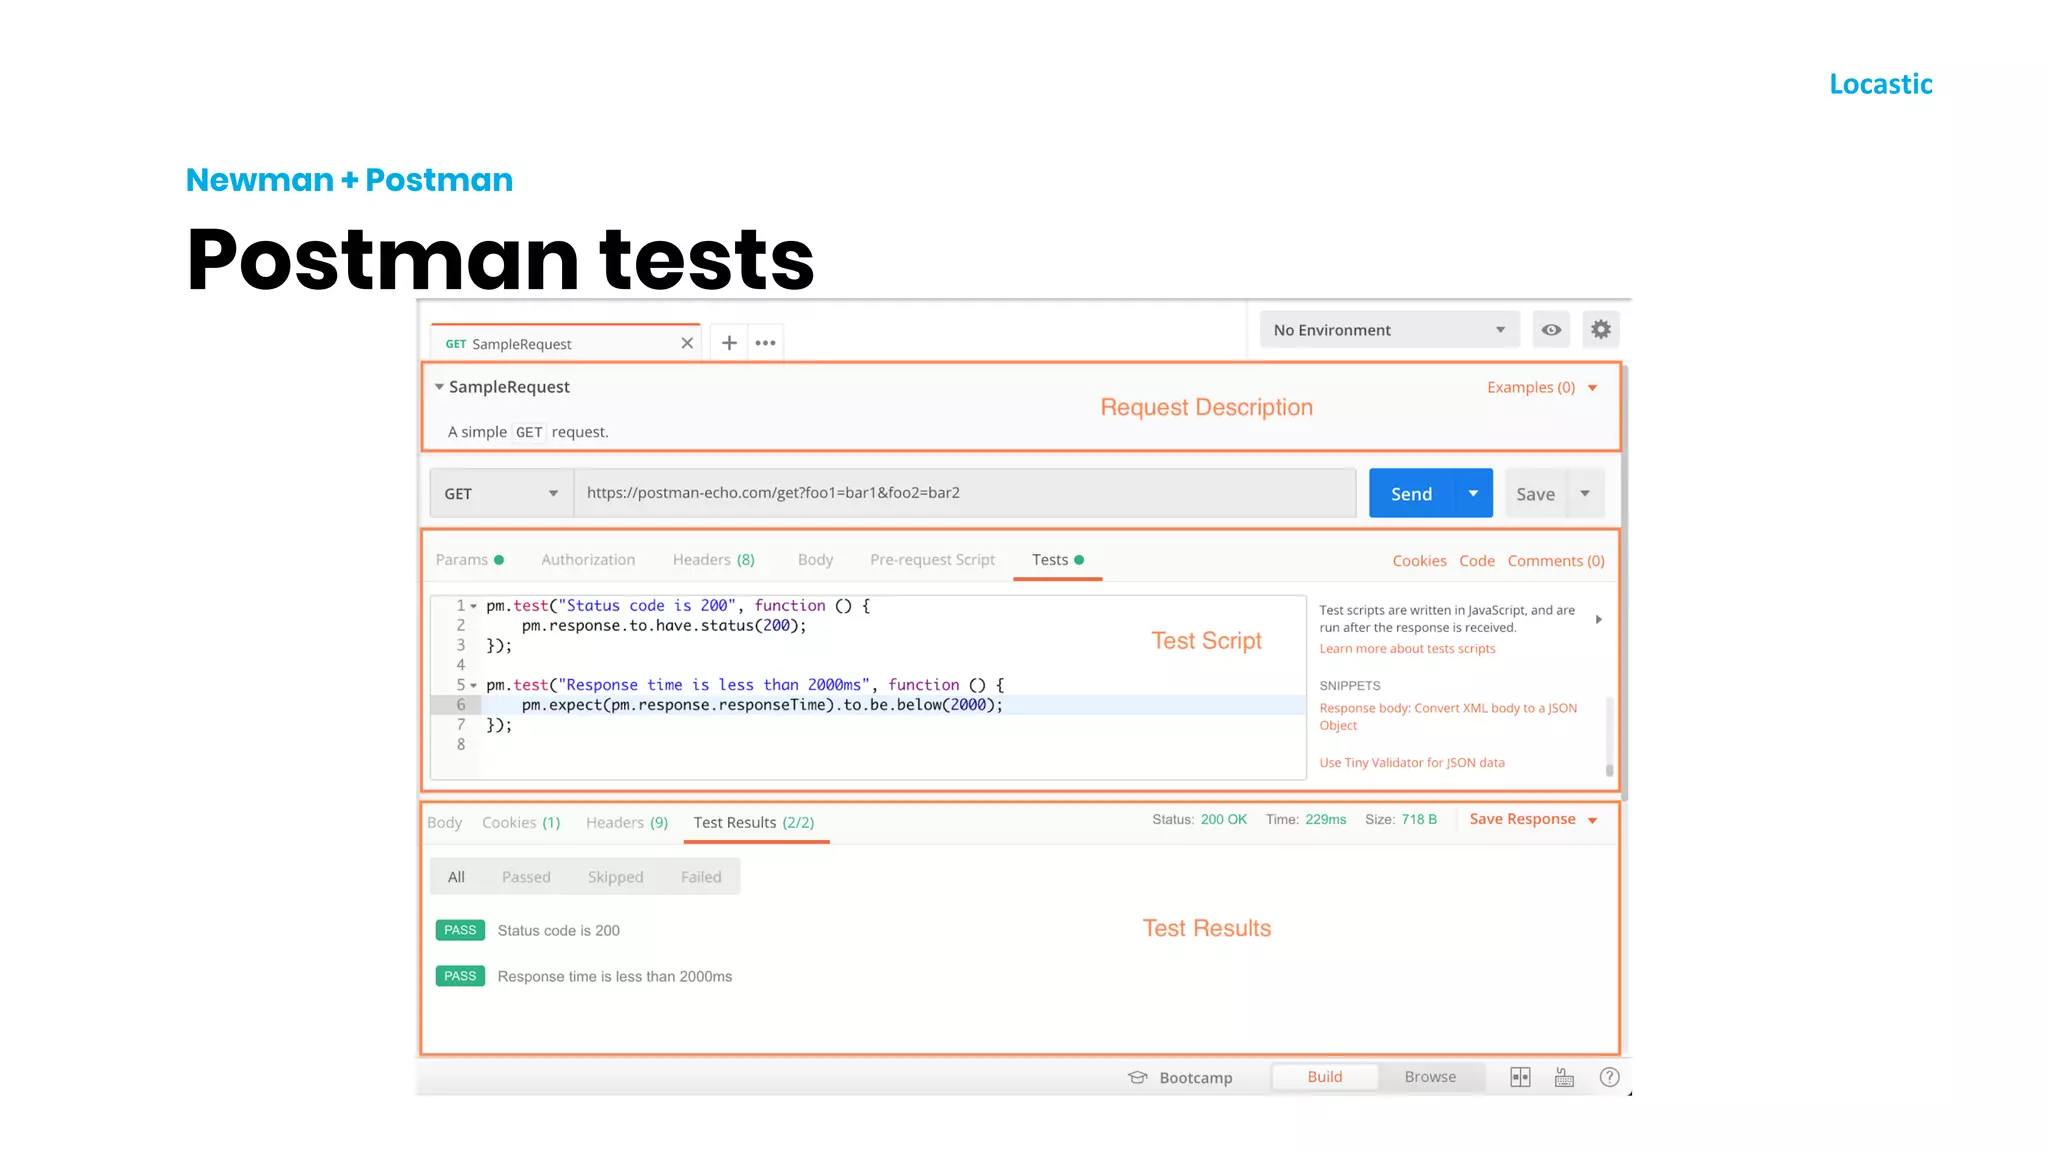Open the response Headers (9) tab
This screenshot has width=2048, height=1152.
point(627,823)
